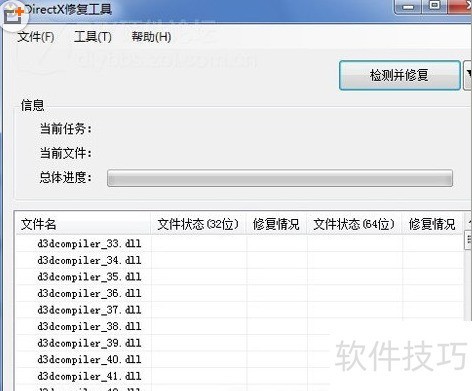Select the d3dcompiler_34.dll row

240,260
